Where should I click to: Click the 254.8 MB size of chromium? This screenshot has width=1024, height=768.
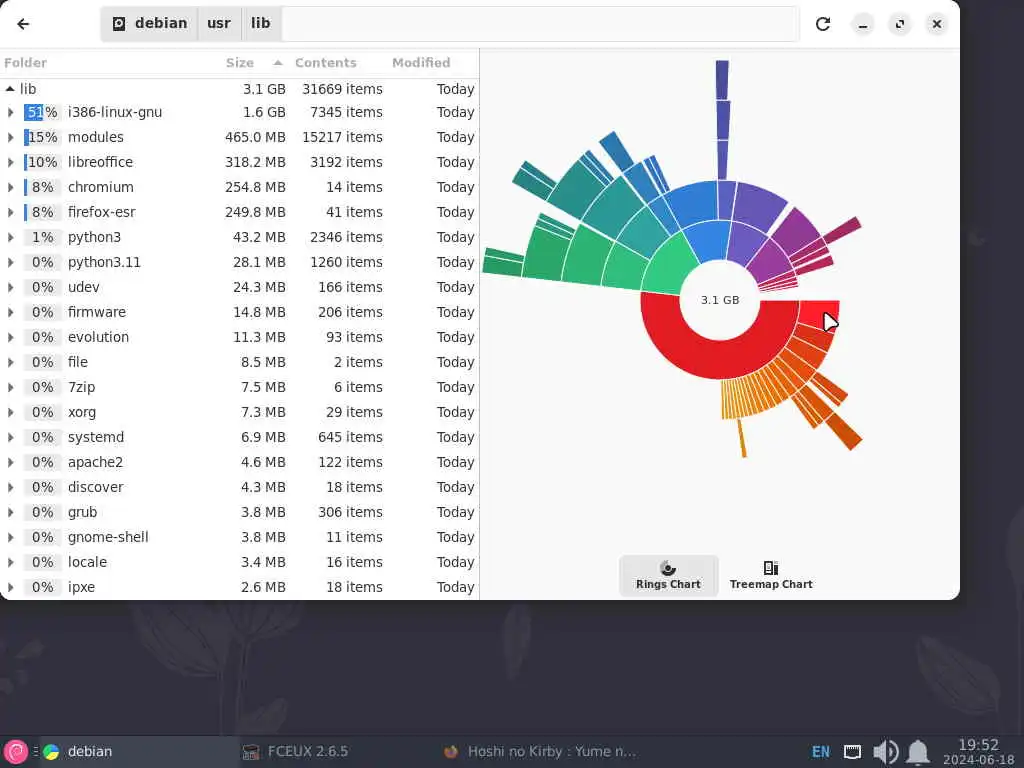pos(255,187)
